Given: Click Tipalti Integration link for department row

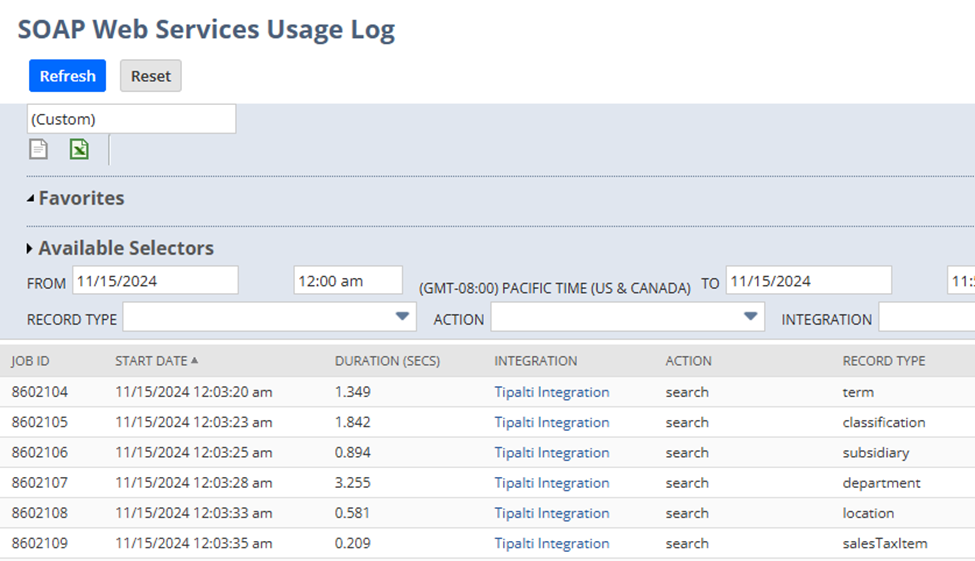Looking at the screenshot, I should 551,483.
